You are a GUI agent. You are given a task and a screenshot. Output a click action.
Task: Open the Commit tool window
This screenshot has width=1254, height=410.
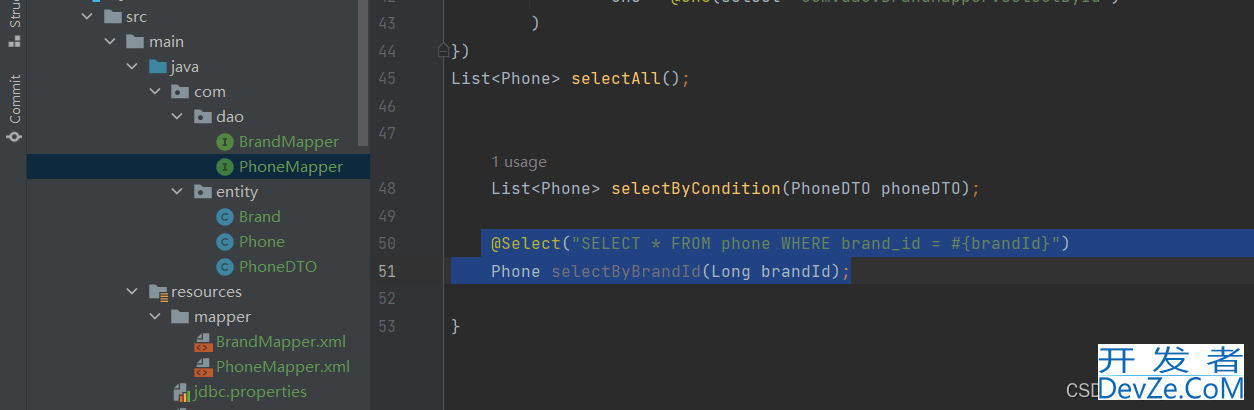click(x=14, y=108)
